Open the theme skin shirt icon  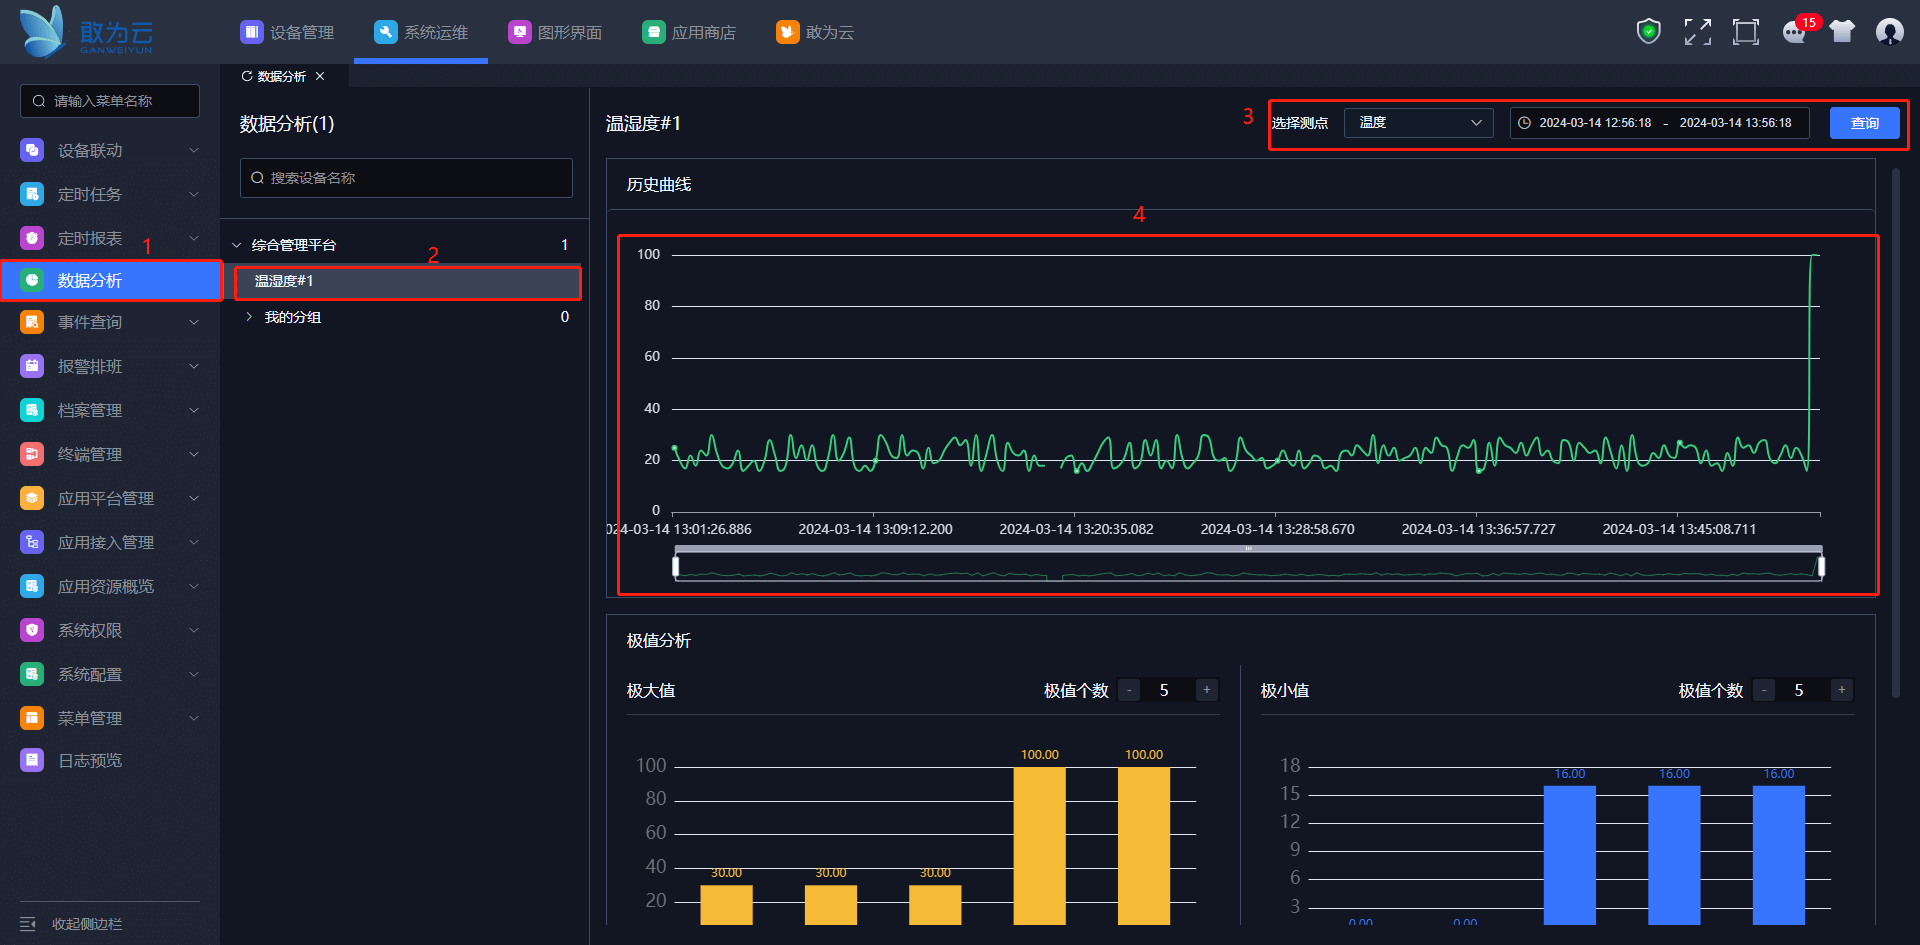(1842, 32)
